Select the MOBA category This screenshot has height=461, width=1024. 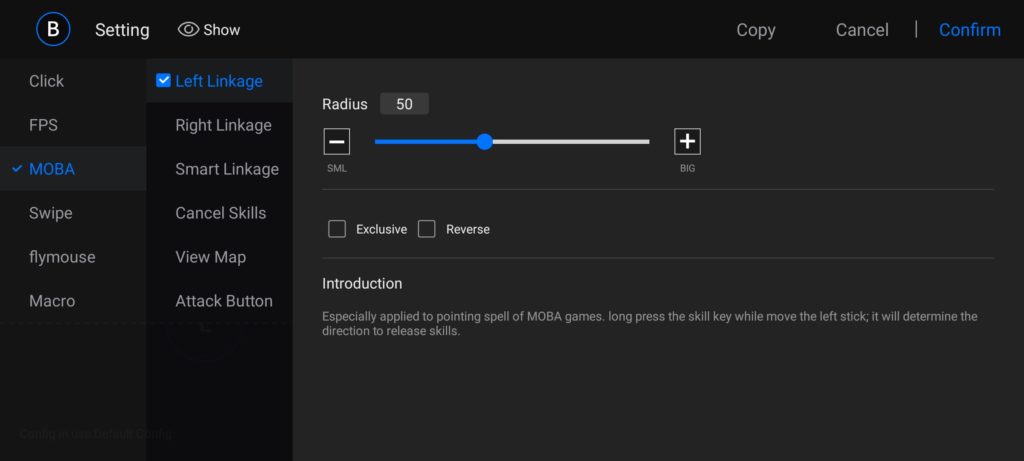(52, 169)
